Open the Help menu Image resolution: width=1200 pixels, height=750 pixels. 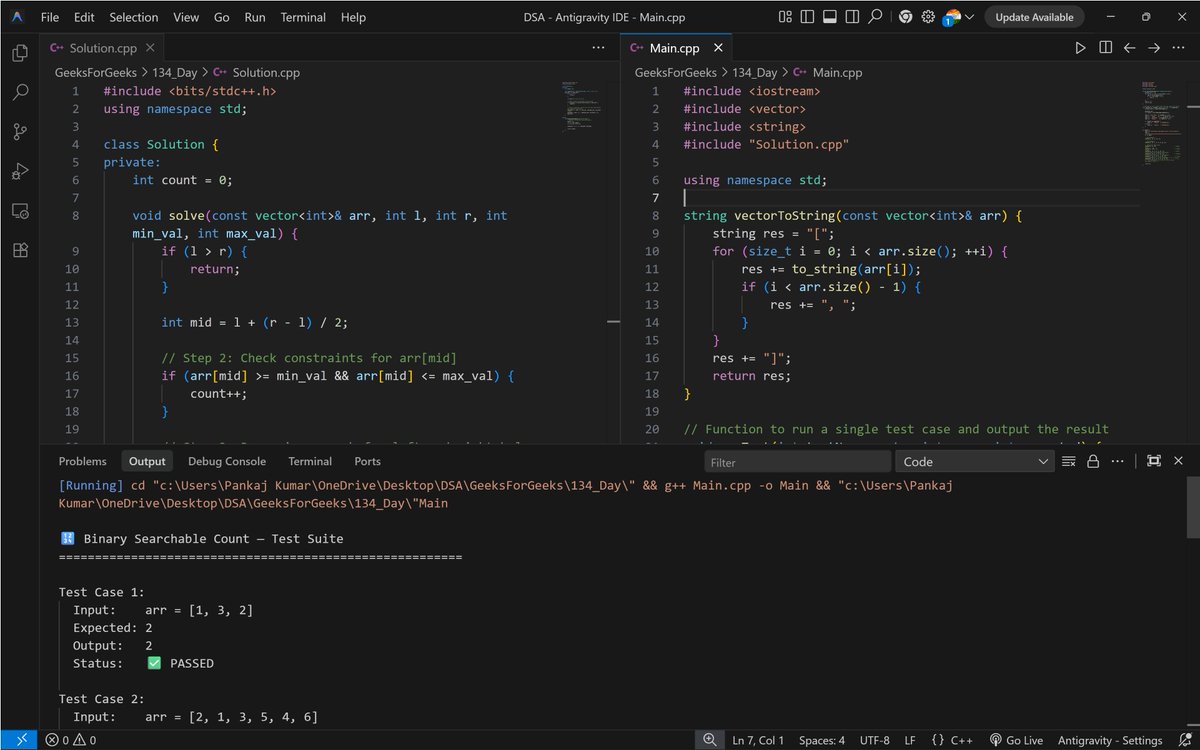point(353,17)
